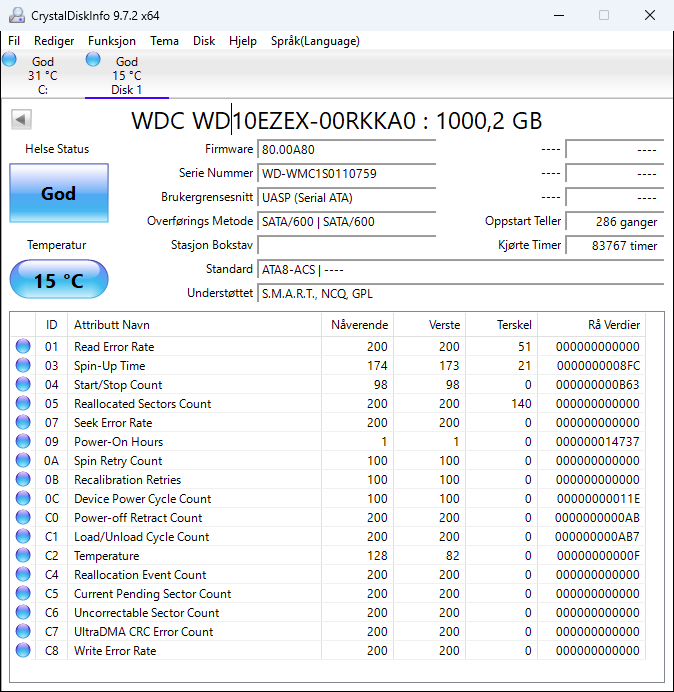This screenshot has width=674, height=692.
Task: Click raw value 000000000B63
Action: (598, 385)
